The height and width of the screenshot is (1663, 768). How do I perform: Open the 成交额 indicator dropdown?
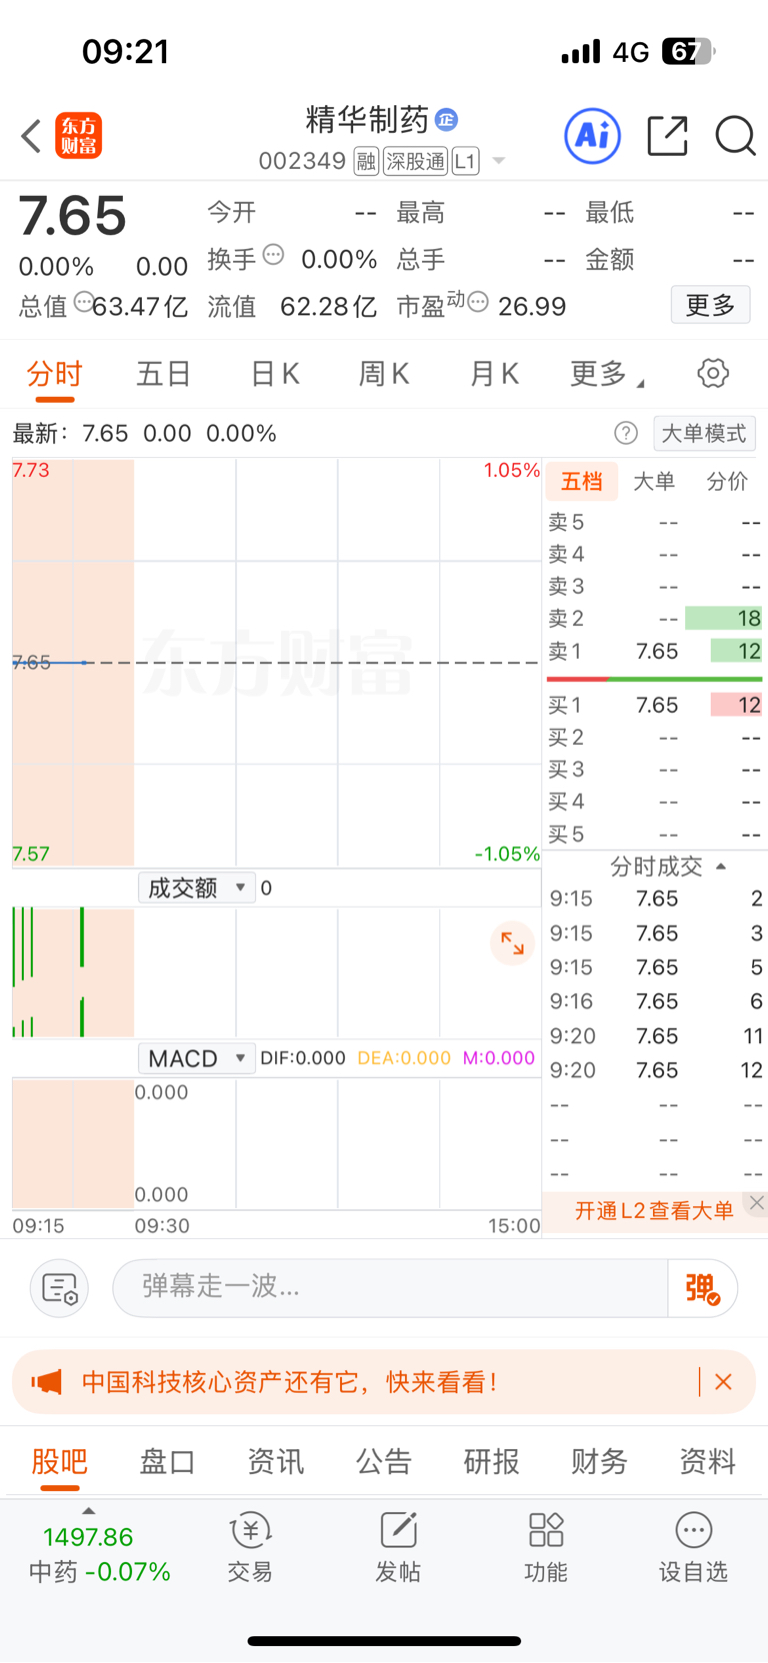tap(197, 887)
